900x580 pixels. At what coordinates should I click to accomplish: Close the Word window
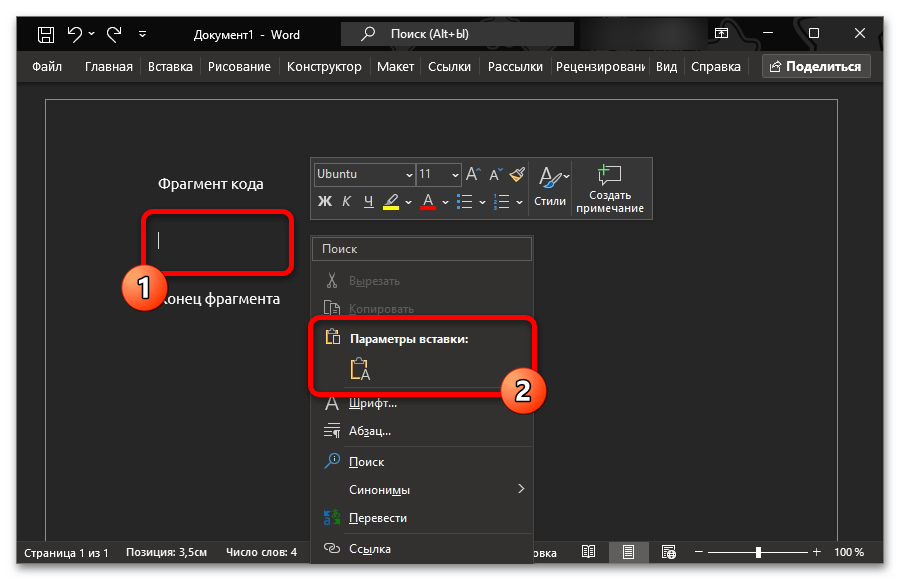[859, 33]
